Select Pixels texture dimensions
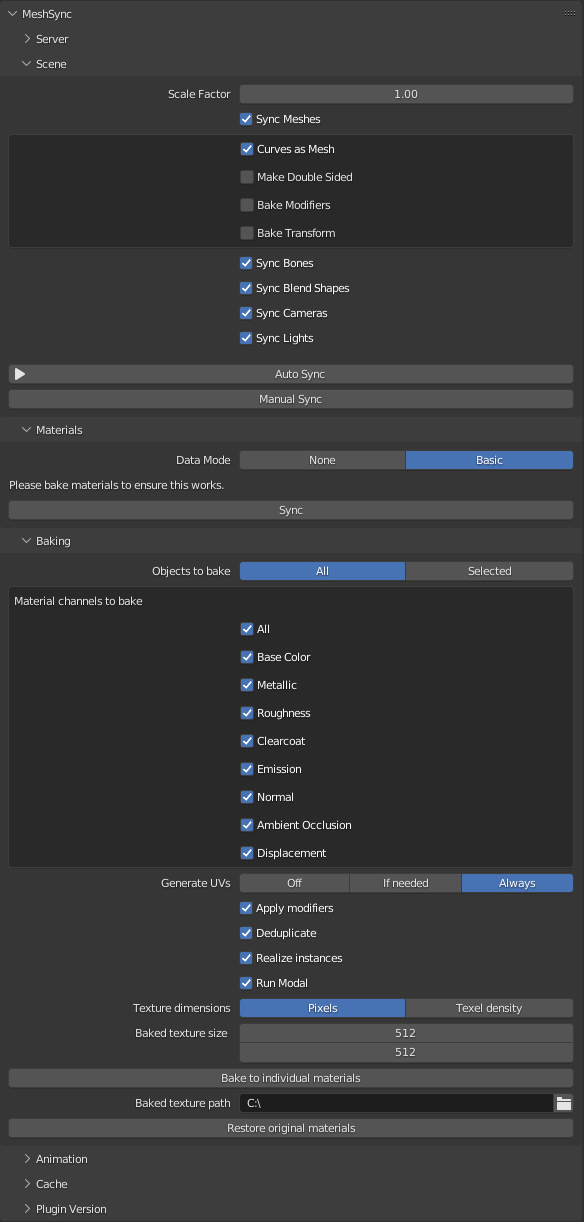584x1222 pixels. pyautogui.click(x=322, y=1008)
